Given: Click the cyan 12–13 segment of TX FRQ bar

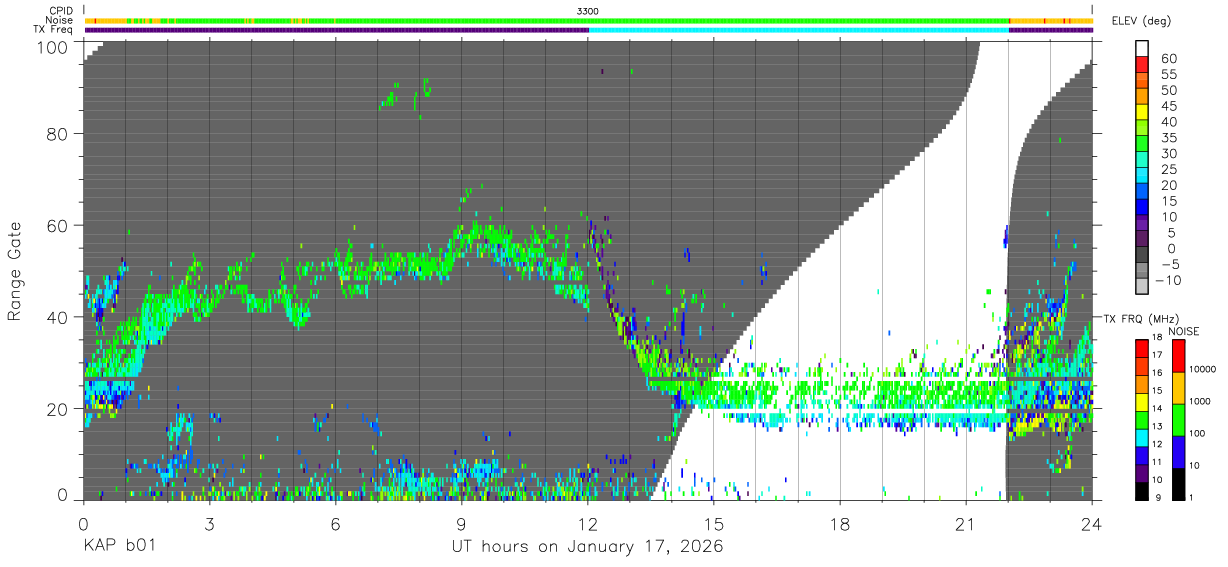Looking at the screenshot, I should [1142, 436].
